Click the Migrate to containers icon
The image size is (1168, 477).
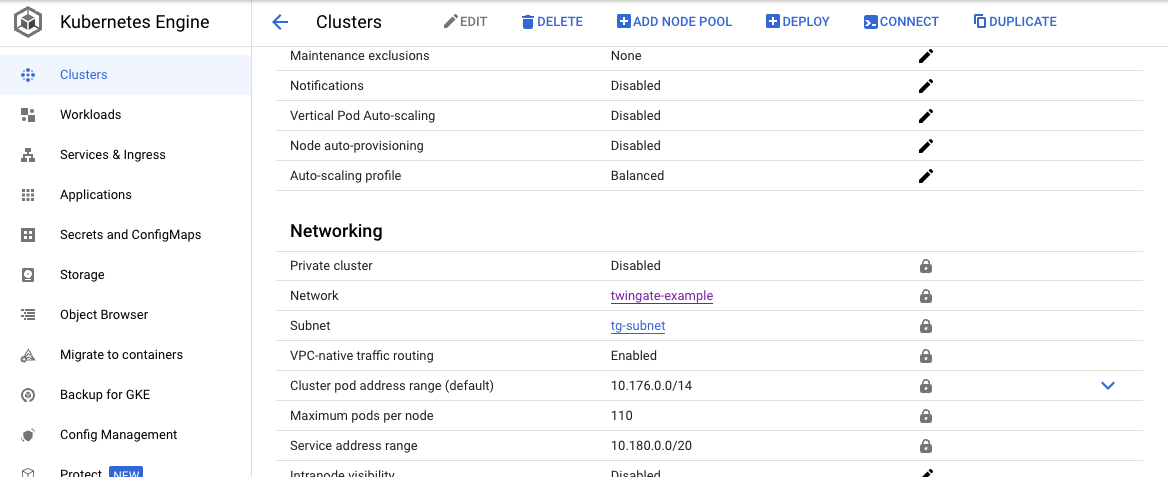coord(28,355)
